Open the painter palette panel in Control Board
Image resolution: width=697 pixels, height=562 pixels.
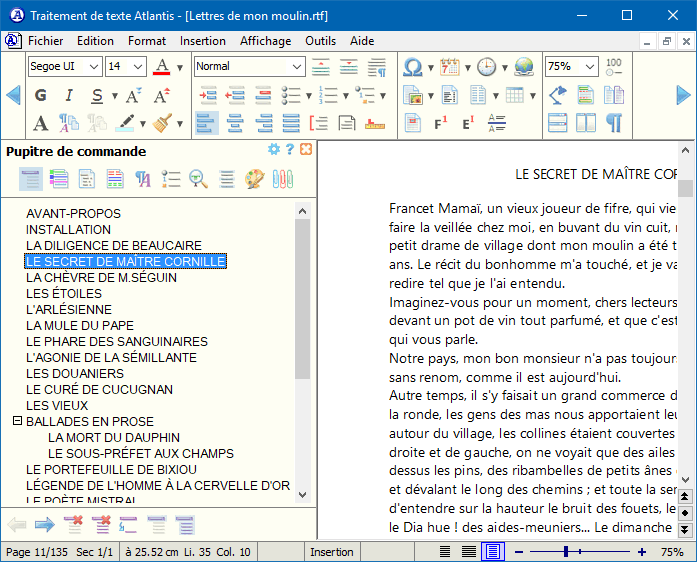click(255, 179)
